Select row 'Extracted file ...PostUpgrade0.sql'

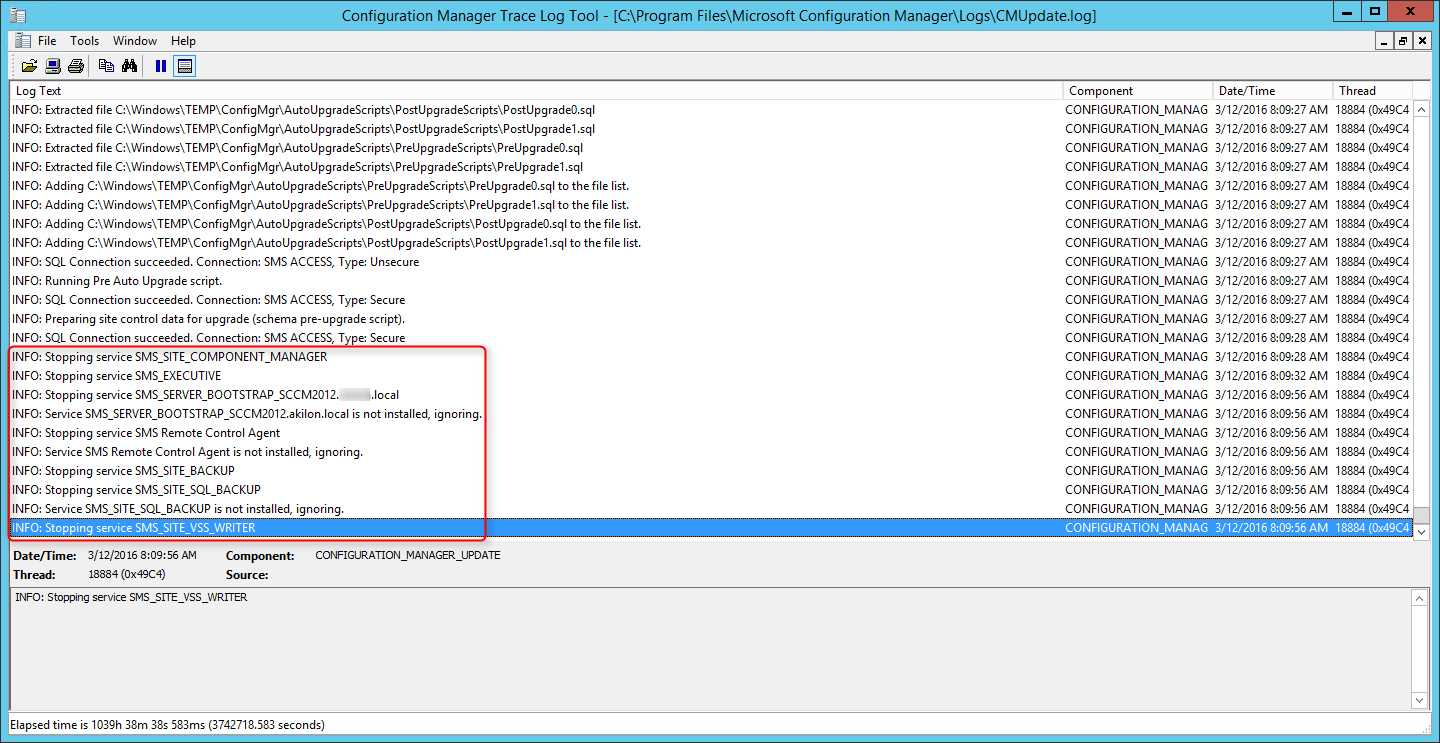pyautogui.click(x=711, y=110)
